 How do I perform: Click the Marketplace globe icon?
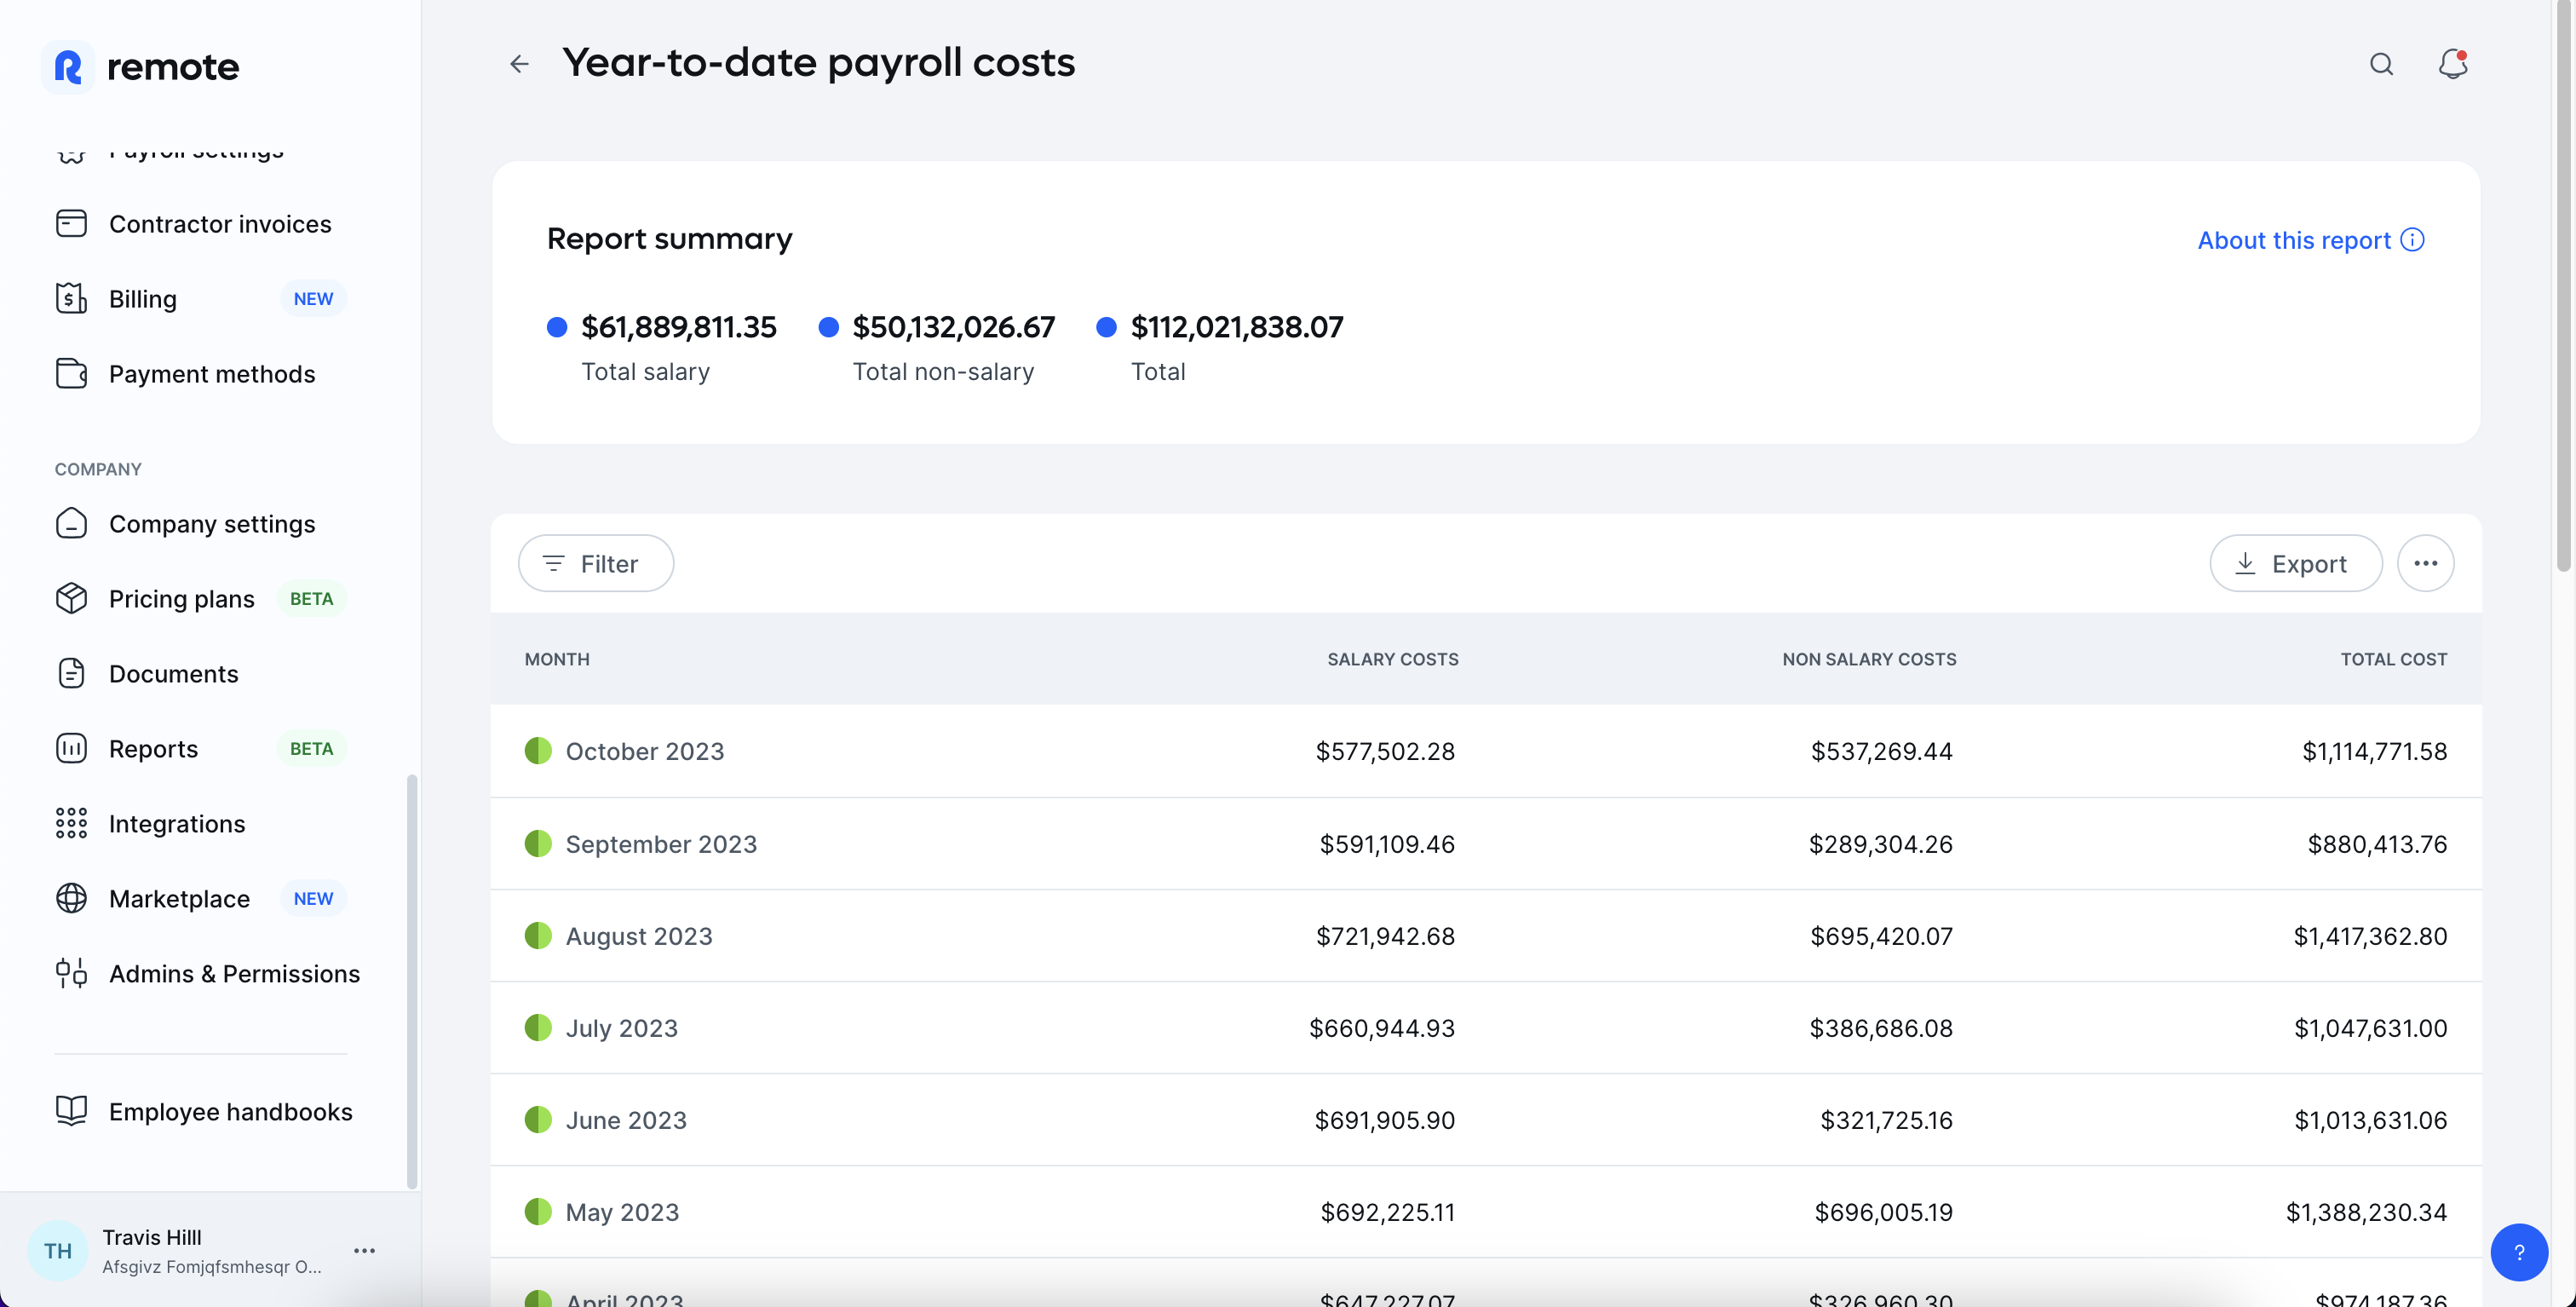click(71, 898)
